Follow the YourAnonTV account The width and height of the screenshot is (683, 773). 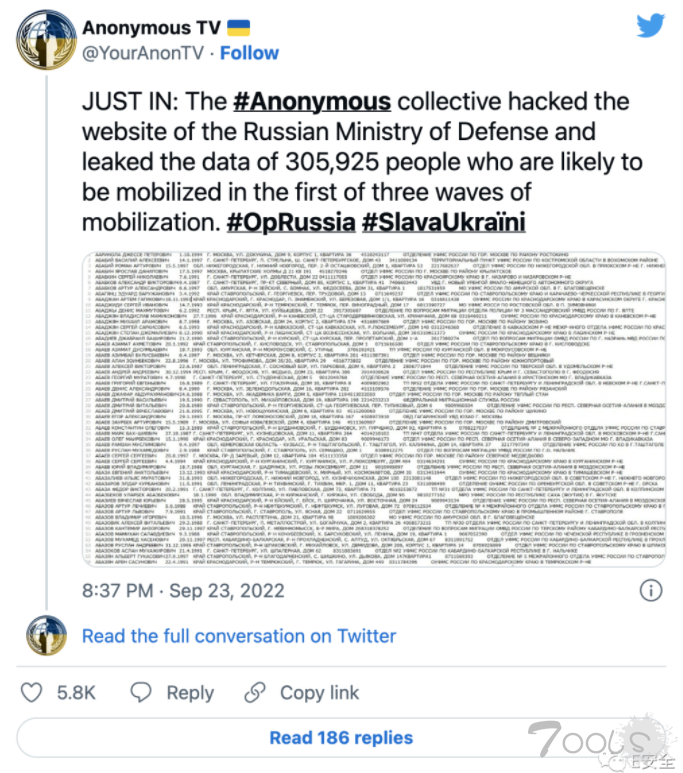[x=250, y=52]
